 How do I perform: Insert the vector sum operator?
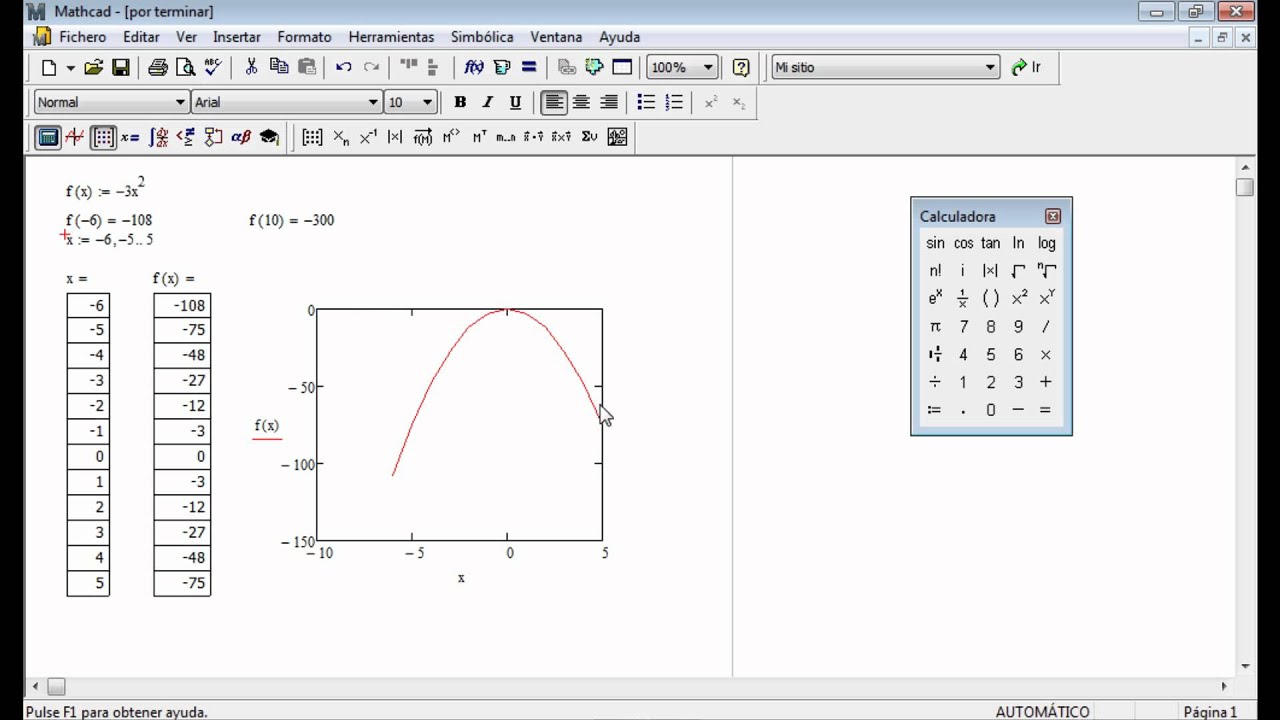tap(589, 137)
